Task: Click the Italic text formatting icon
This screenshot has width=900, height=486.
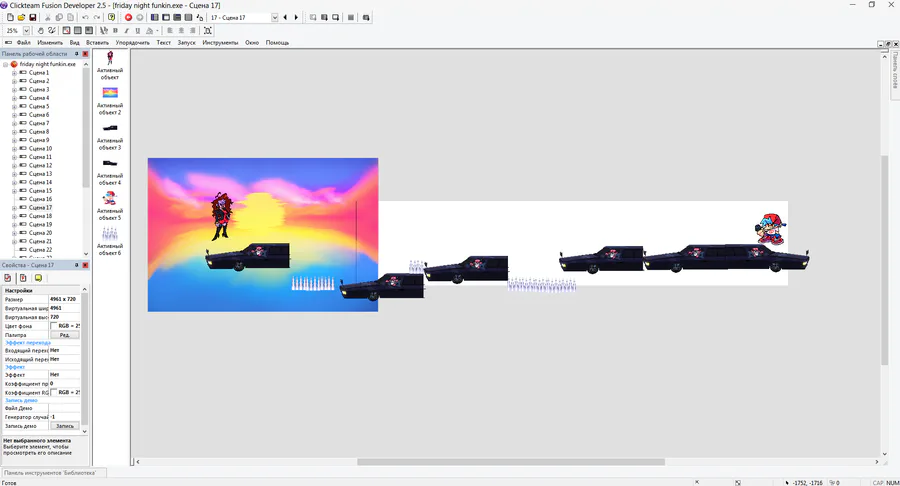Action: click(126, 30)
